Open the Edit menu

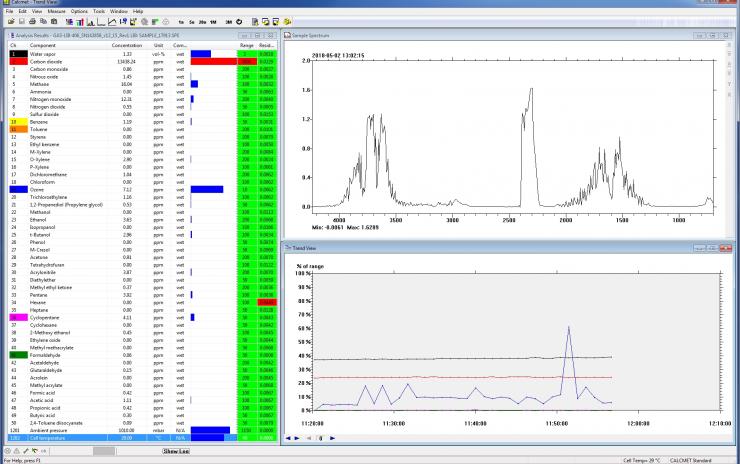point(23,11)
